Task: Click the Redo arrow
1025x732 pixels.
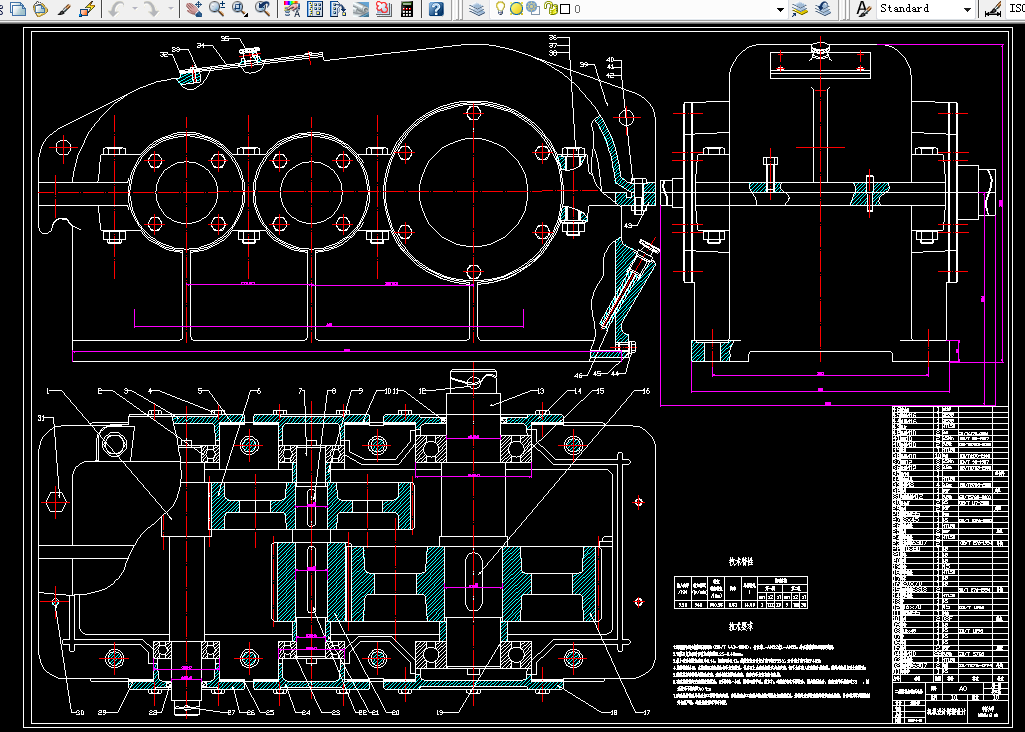Action: tap(152, 8)
